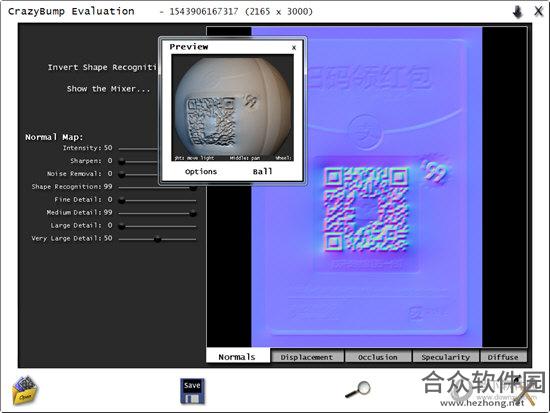This screenshot has height=413, width=550.
Task: Click the Shape Recognition: 99 label
Action: coord(72,187)
